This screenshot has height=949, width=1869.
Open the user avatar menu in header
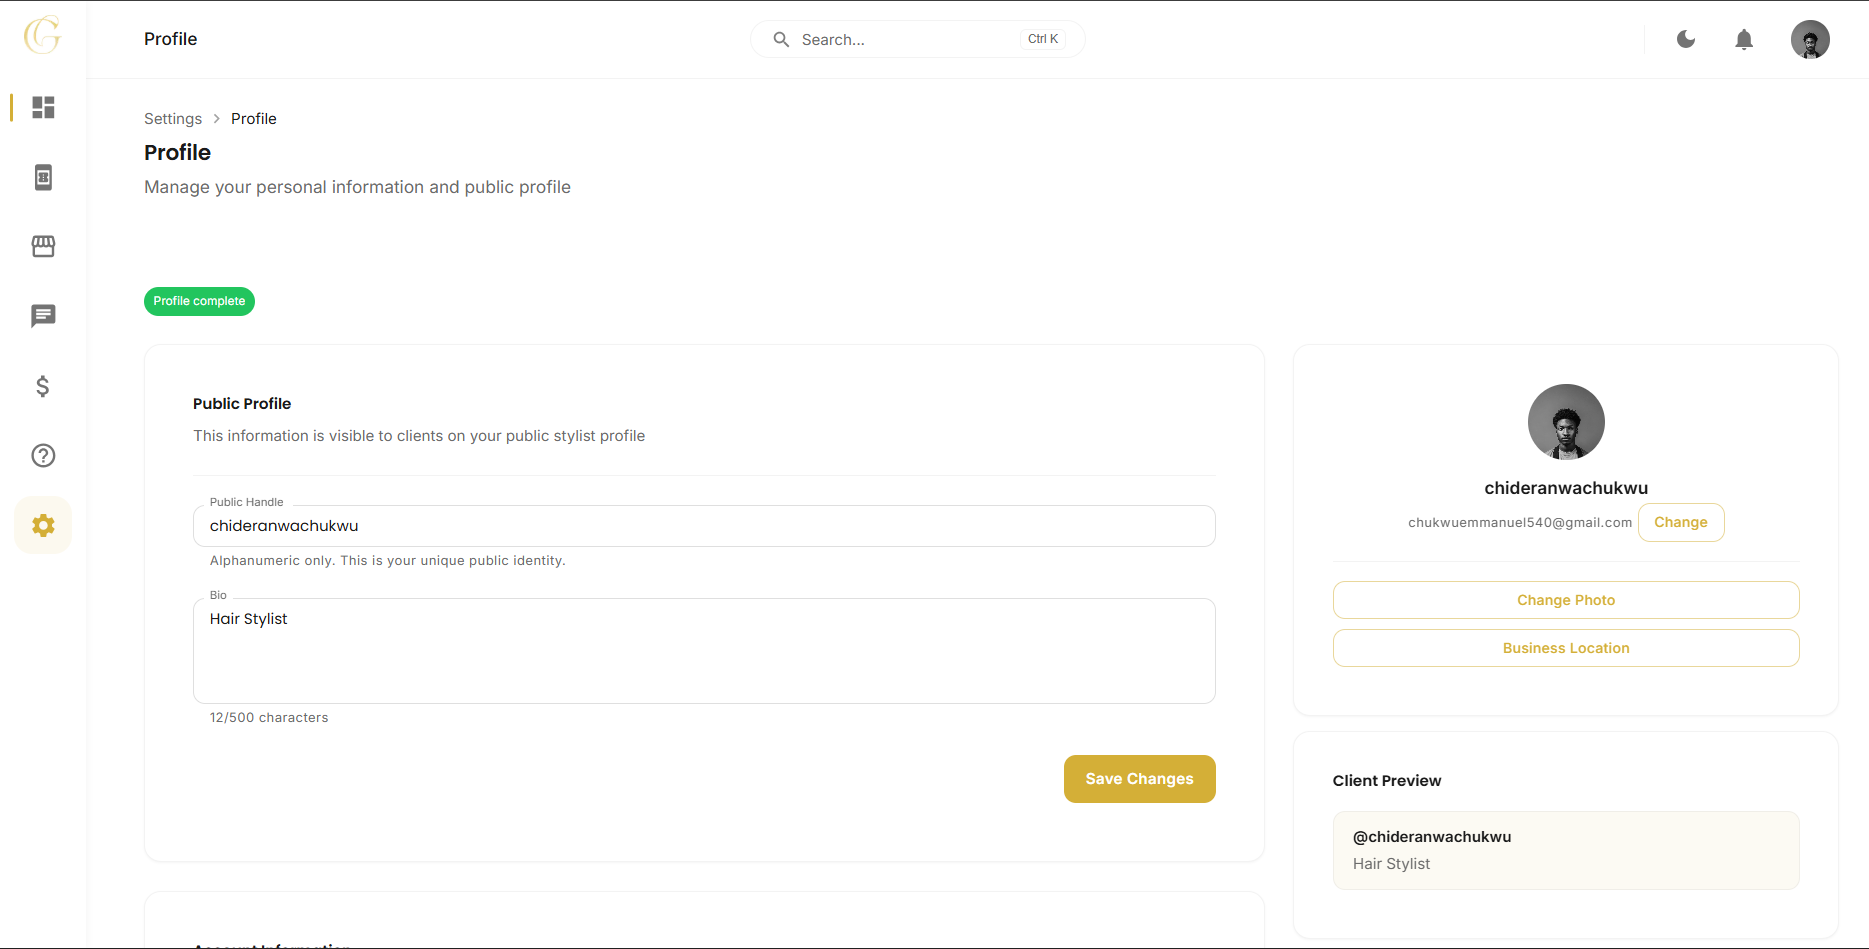(1810, 39)
